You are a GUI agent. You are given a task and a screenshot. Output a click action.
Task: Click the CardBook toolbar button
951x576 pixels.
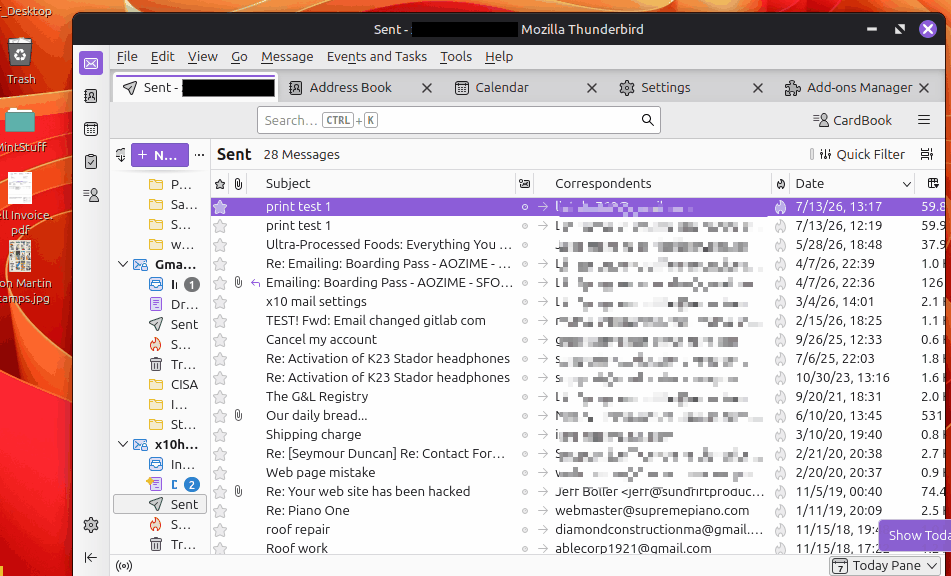tap(853, 120)
